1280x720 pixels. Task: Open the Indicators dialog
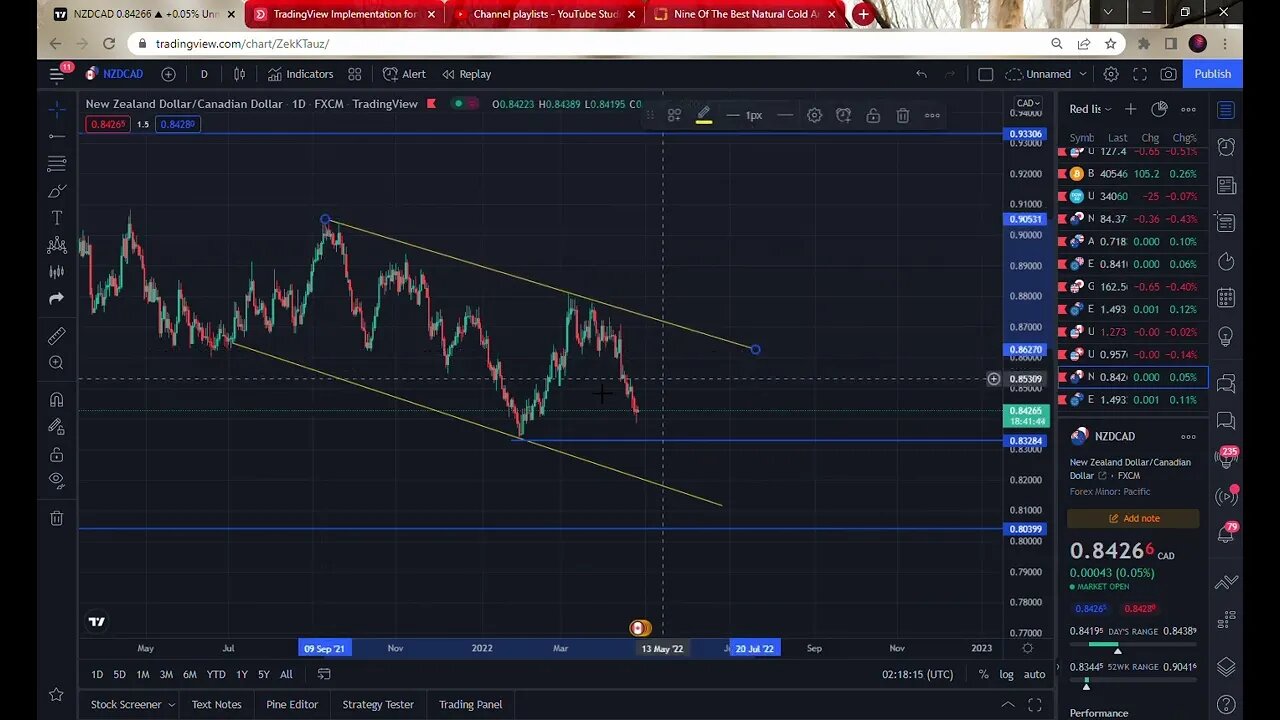click(x=300, y=74)
